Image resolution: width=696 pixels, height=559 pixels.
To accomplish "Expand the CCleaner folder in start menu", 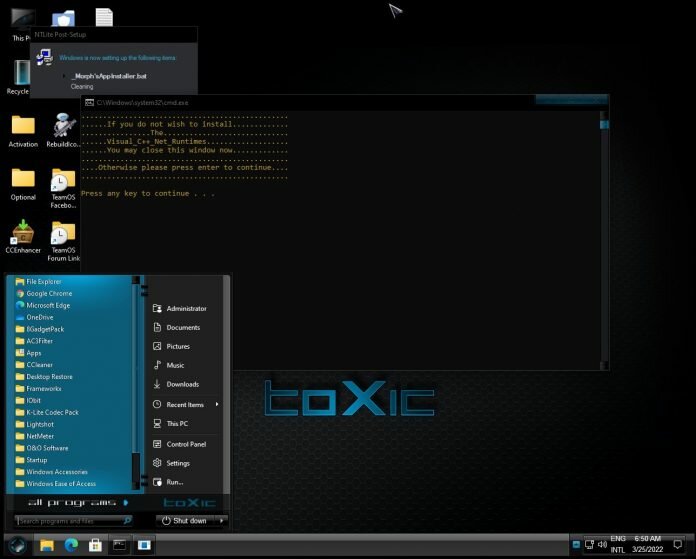I will point(34,365).
